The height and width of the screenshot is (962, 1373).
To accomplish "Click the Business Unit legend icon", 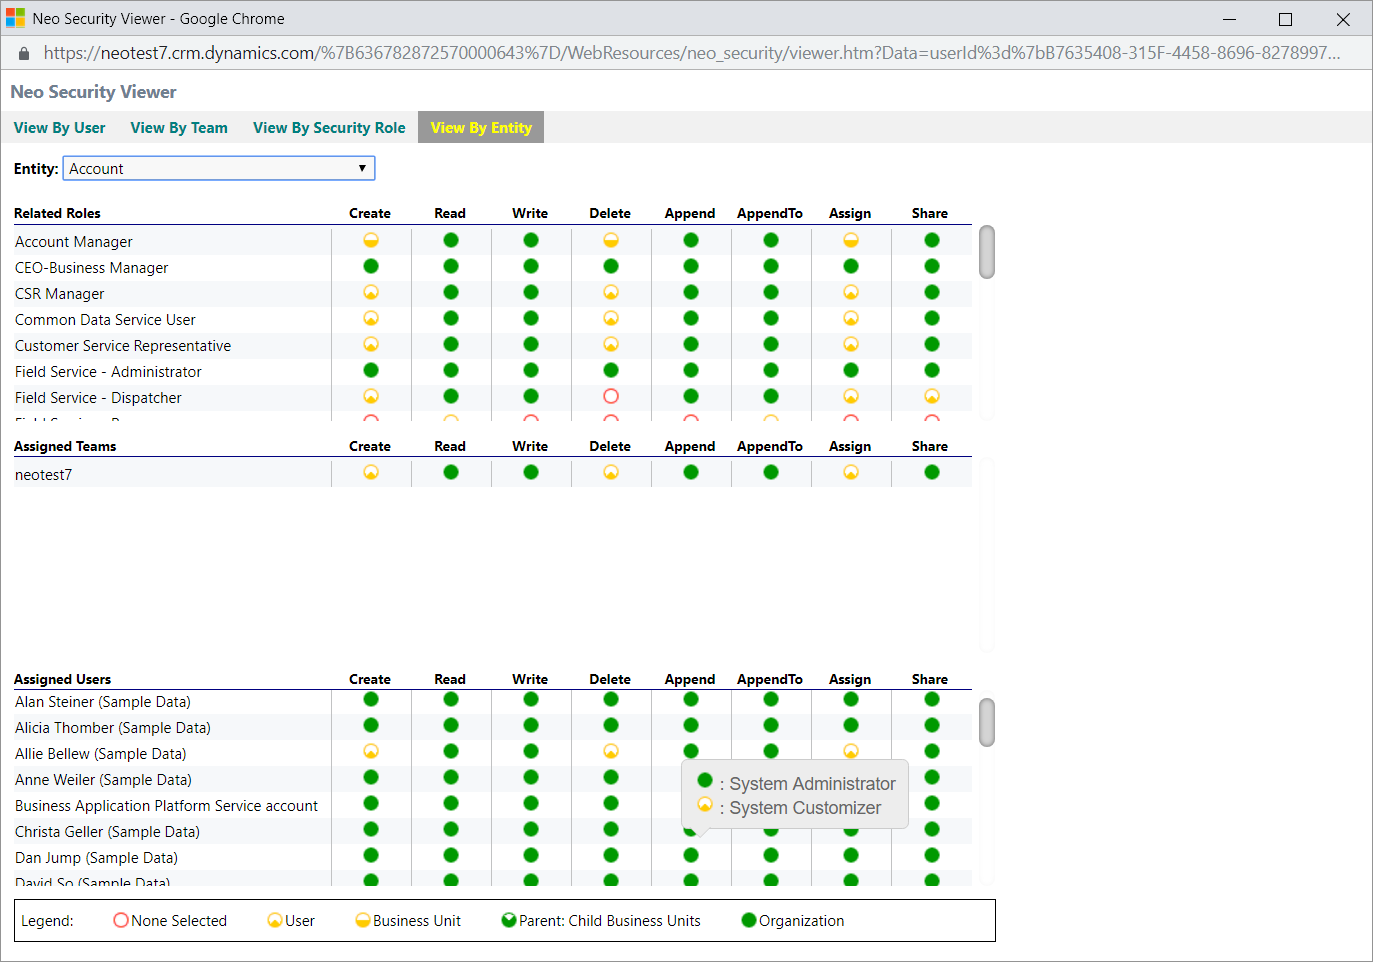I will pyautogui.click(x=363, y=920).
